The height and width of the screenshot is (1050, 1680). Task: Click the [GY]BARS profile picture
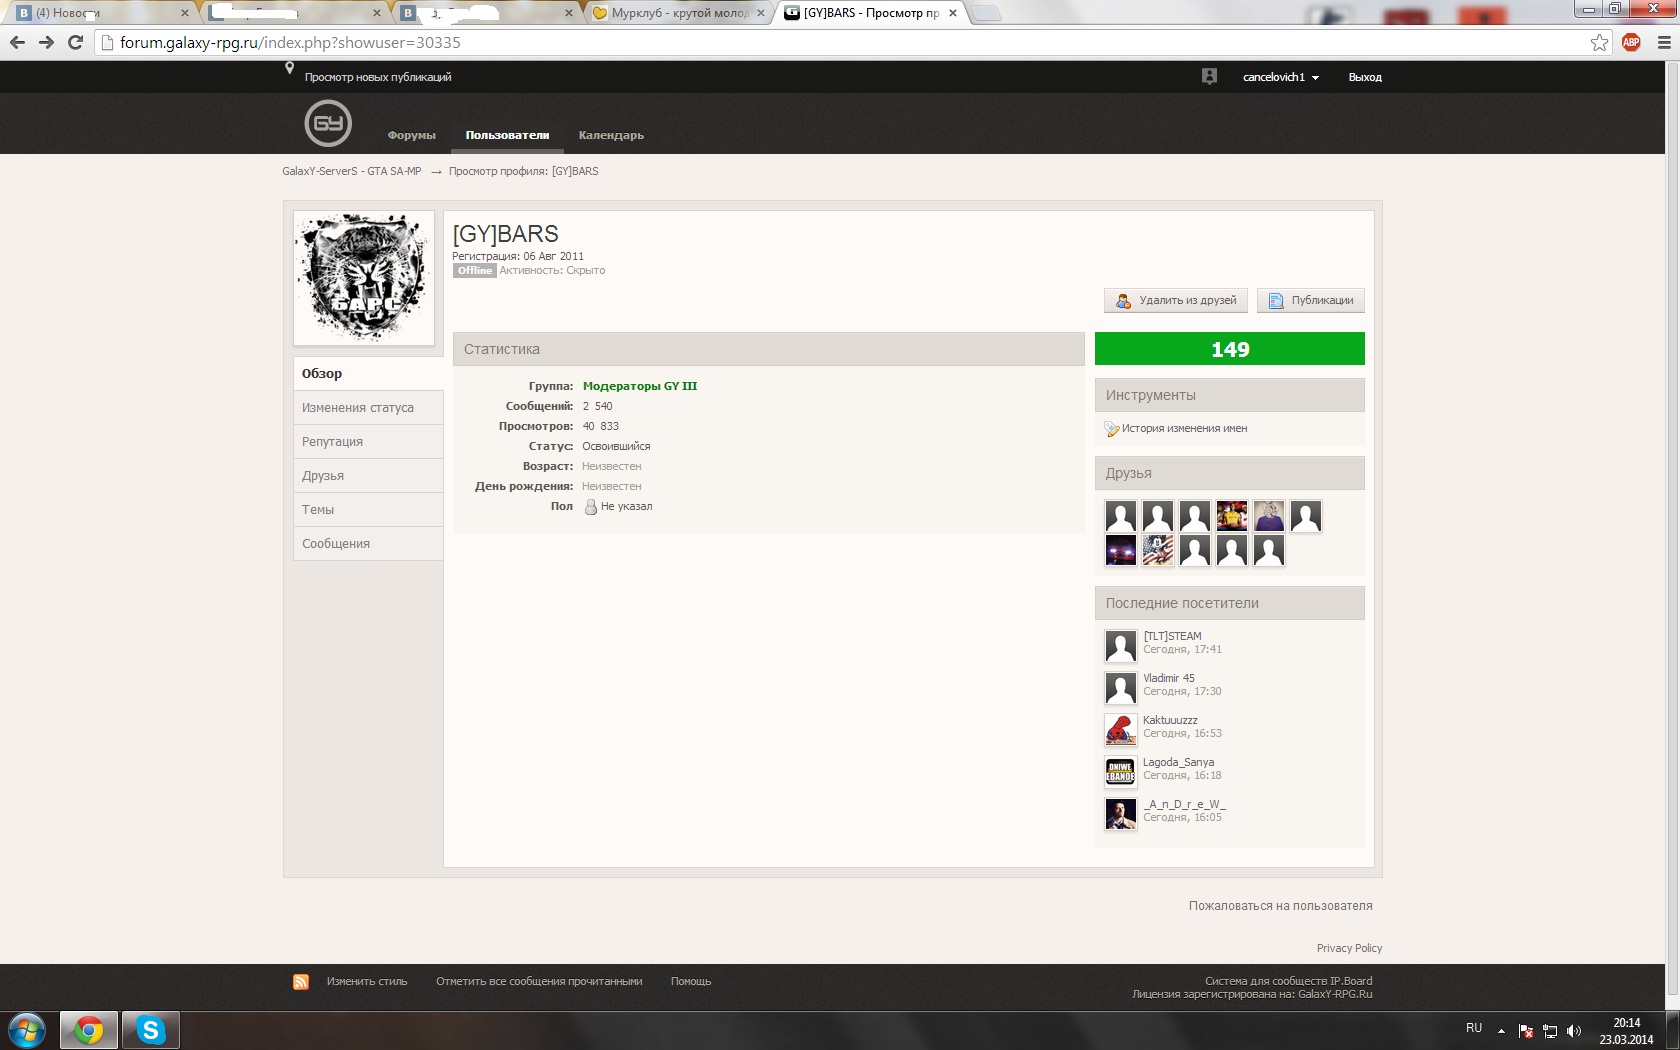[364, 278]
